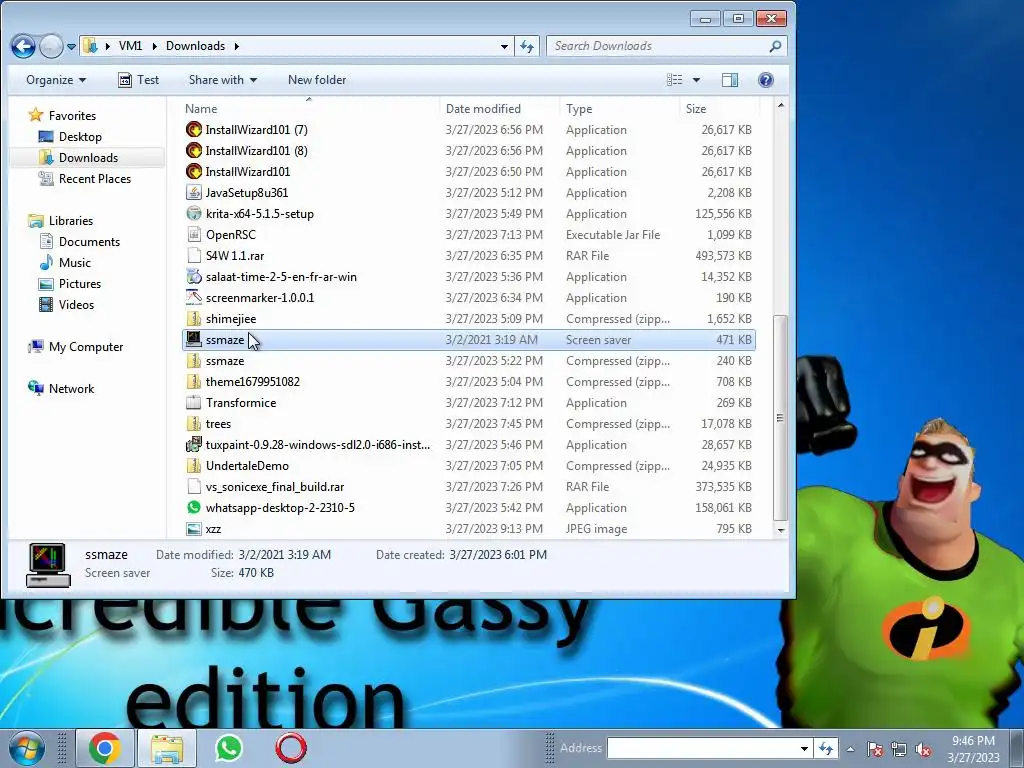Image resolution: width=1024 pixels, height=768 pixels.
Task: Select S4W 1.1.rar file icon
Action: [x=194, y=255]
